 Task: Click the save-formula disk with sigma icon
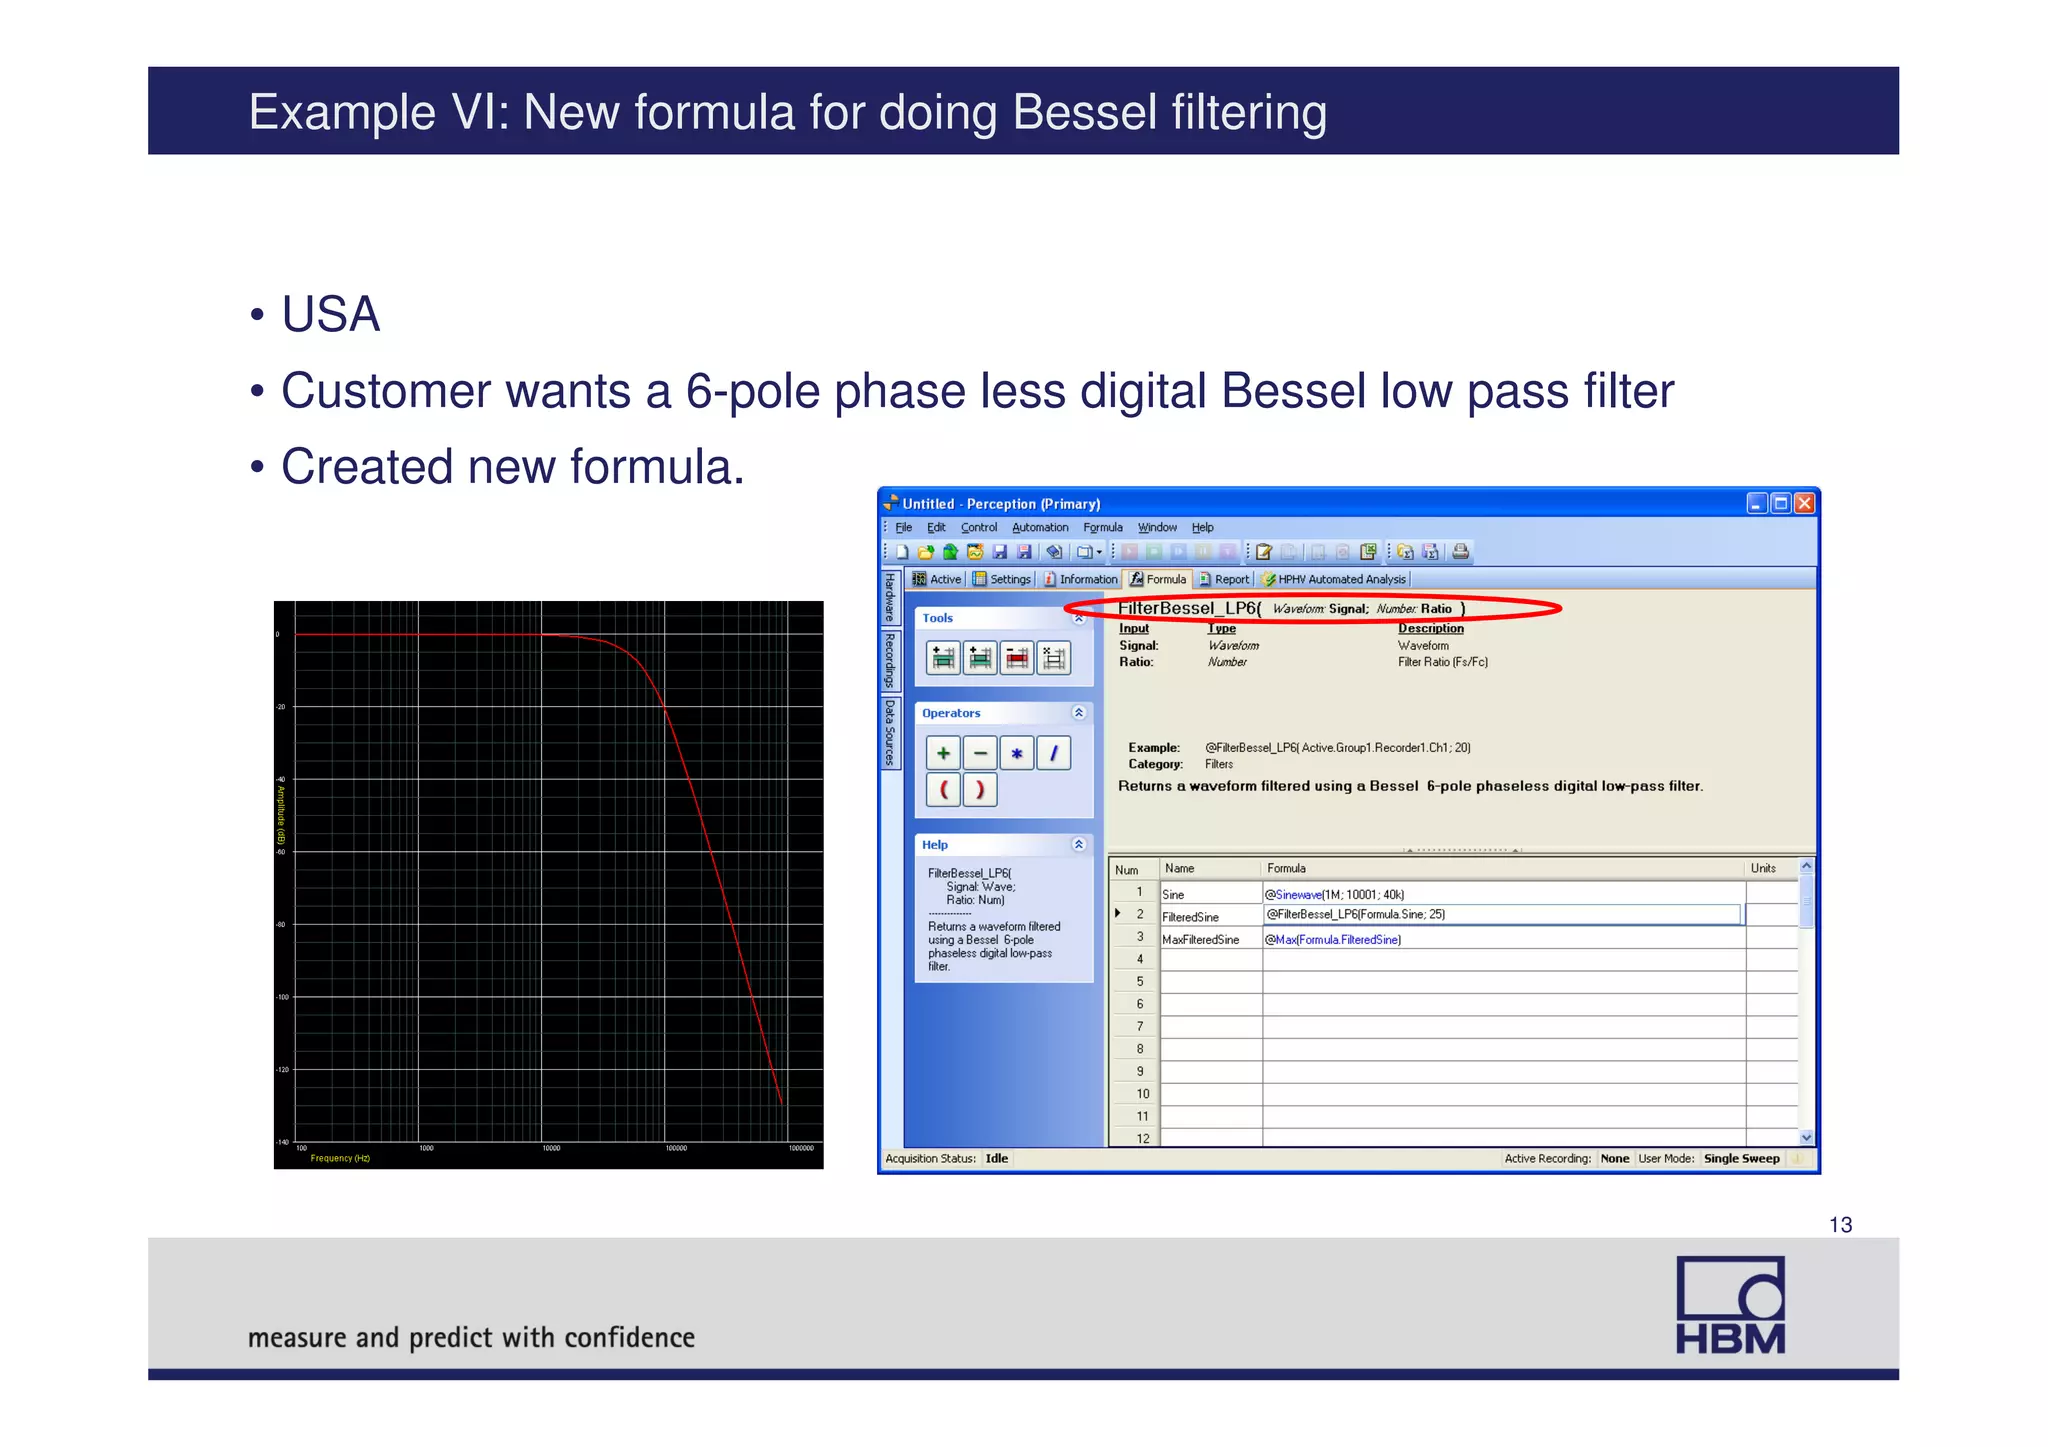coord(1430,552)
